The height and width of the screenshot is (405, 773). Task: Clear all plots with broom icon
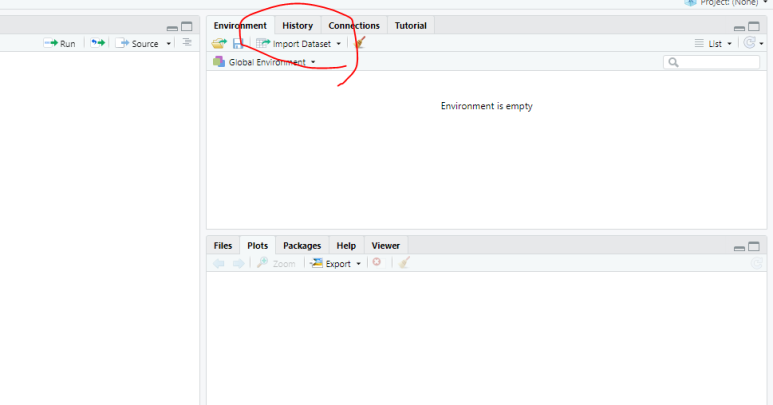[404, 263]
